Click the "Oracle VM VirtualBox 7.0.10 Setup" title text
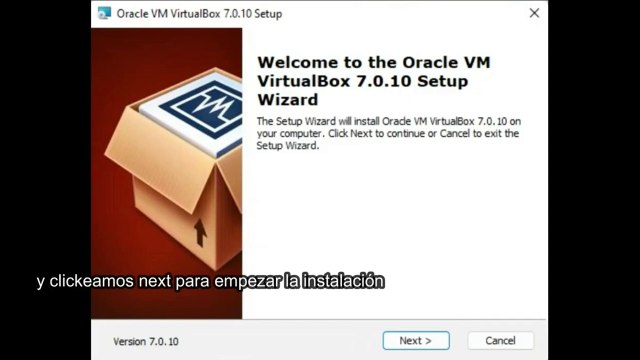The width and height of the screenshot is (640, 360). [199, 13]
